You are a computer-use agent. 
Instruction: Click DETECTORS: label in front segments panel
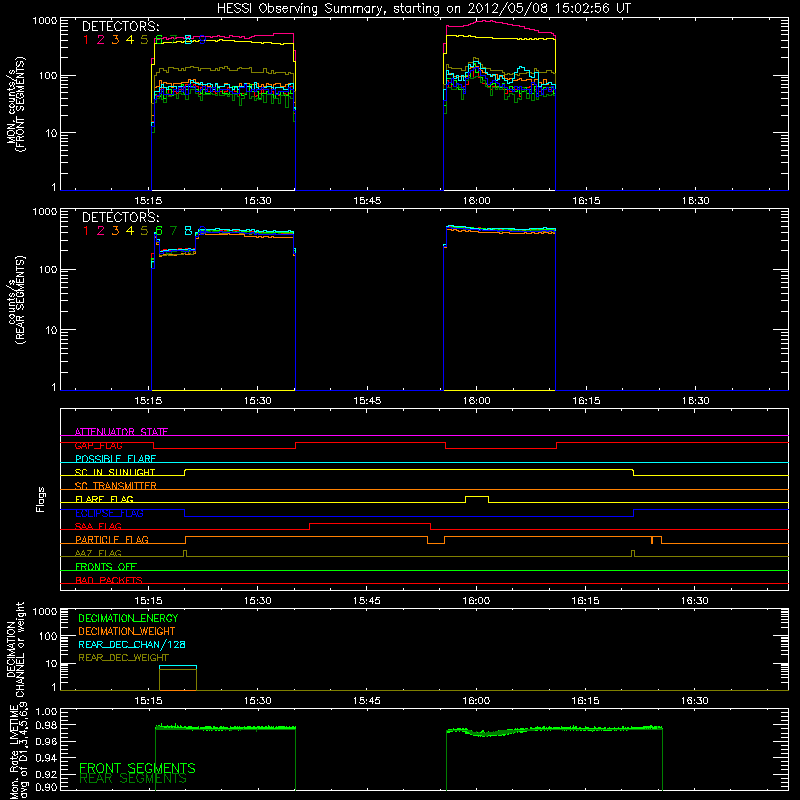120,27
